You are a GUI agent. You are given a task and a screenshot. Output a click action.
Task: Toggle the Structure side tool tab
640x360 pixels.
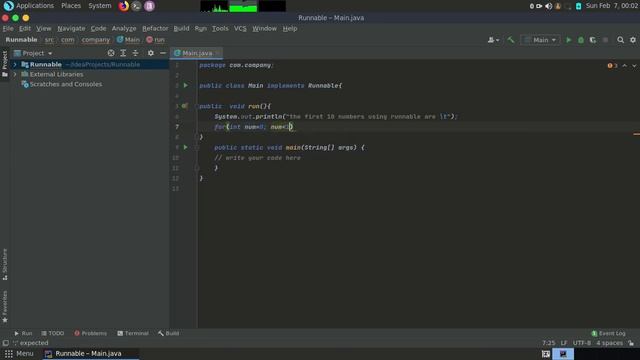(x=5, y=264)
